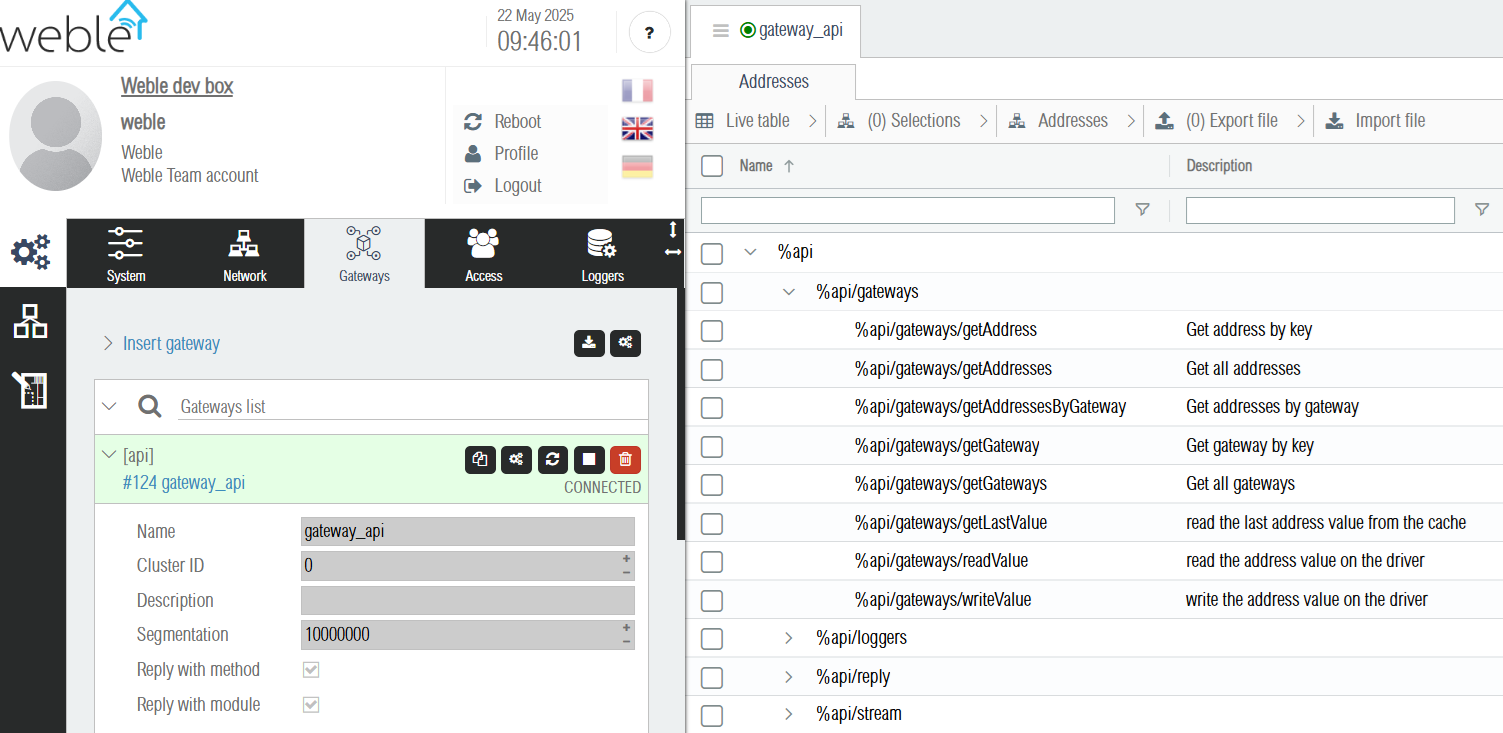Restart the gateway_api gateway with the refresh icon
Image resolution: width=1503 pixels, height=733 pixels.
click(553, 459)
